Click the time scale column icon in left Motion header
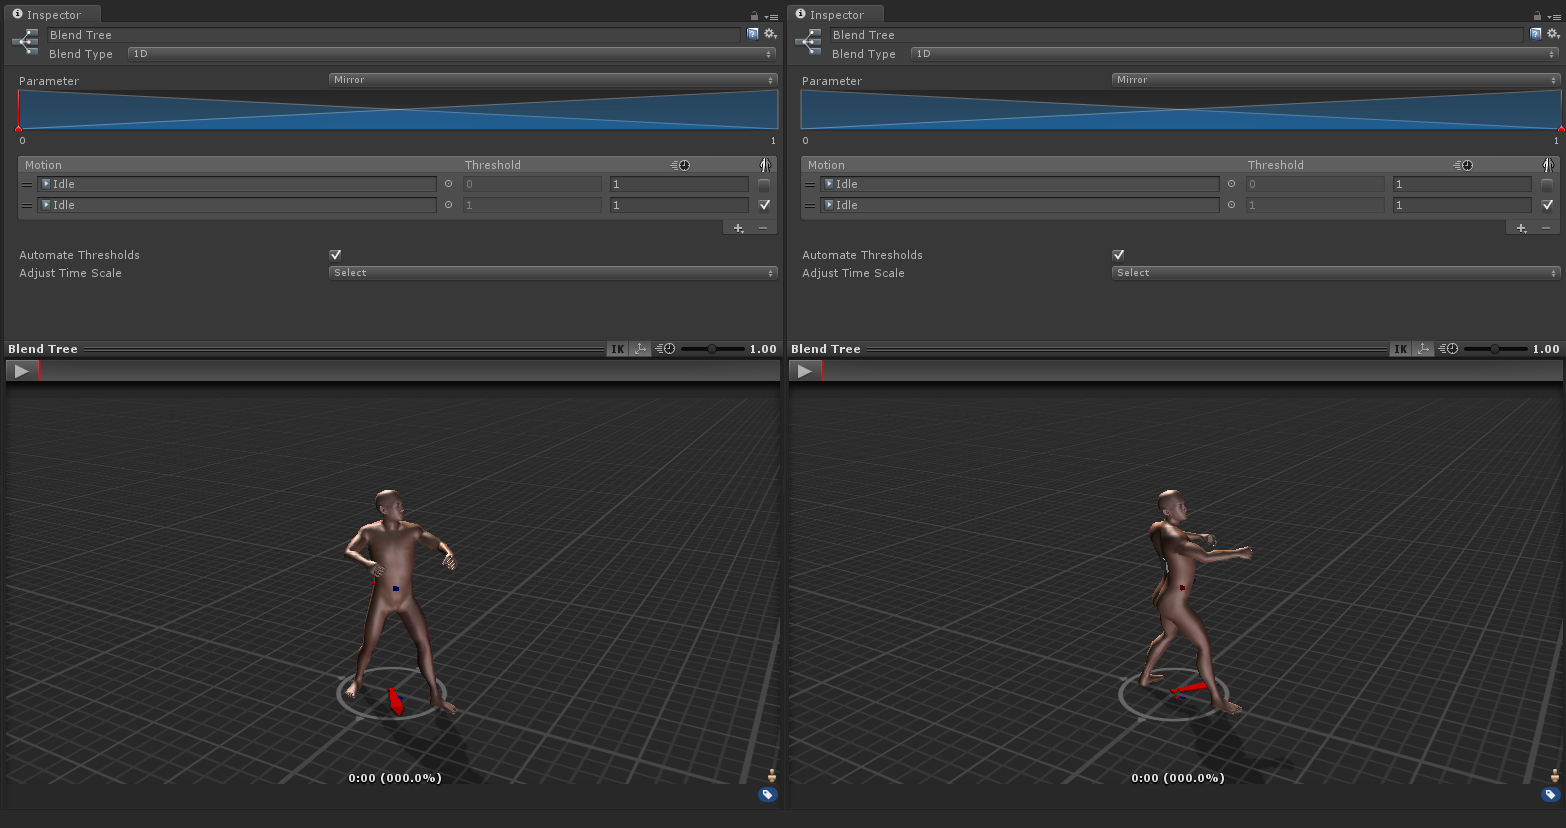Viewport: 1566px width, 828px height. point(680,165)
